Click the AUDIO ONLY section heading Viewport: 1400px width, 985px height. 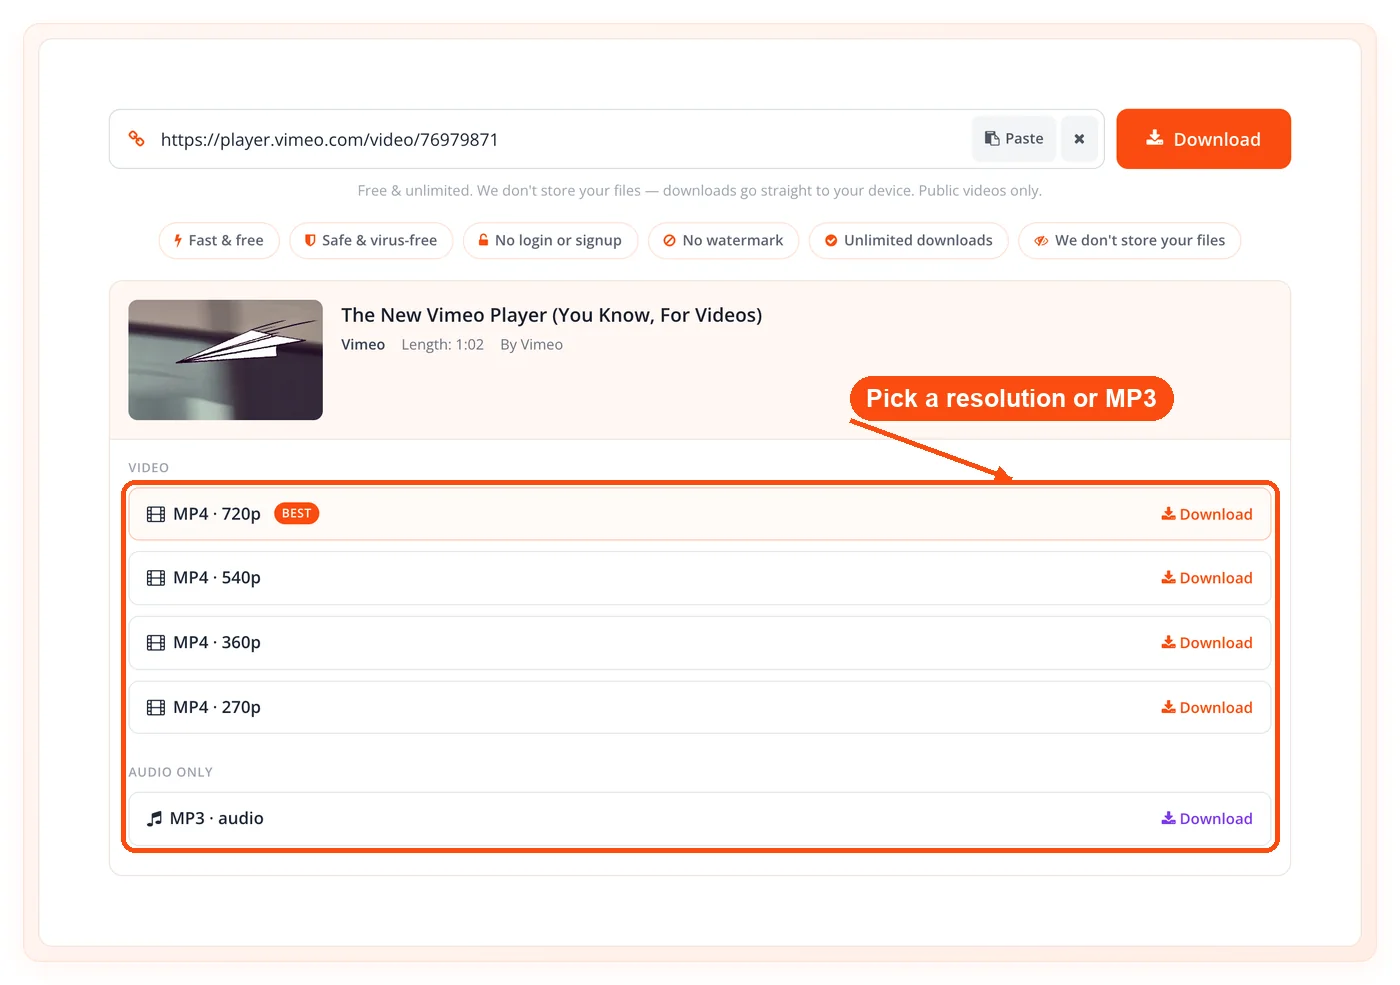(x=171, y=772)
